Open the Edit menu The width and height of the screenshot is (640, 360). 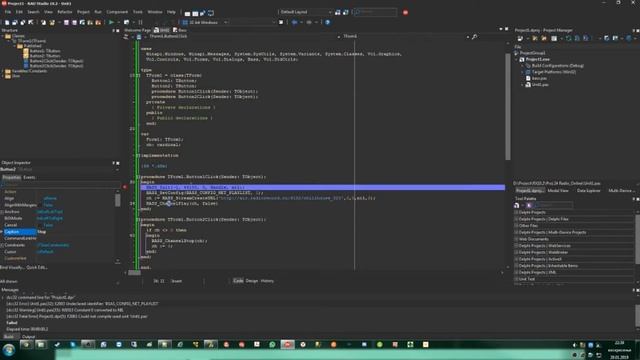coord(19,12)
